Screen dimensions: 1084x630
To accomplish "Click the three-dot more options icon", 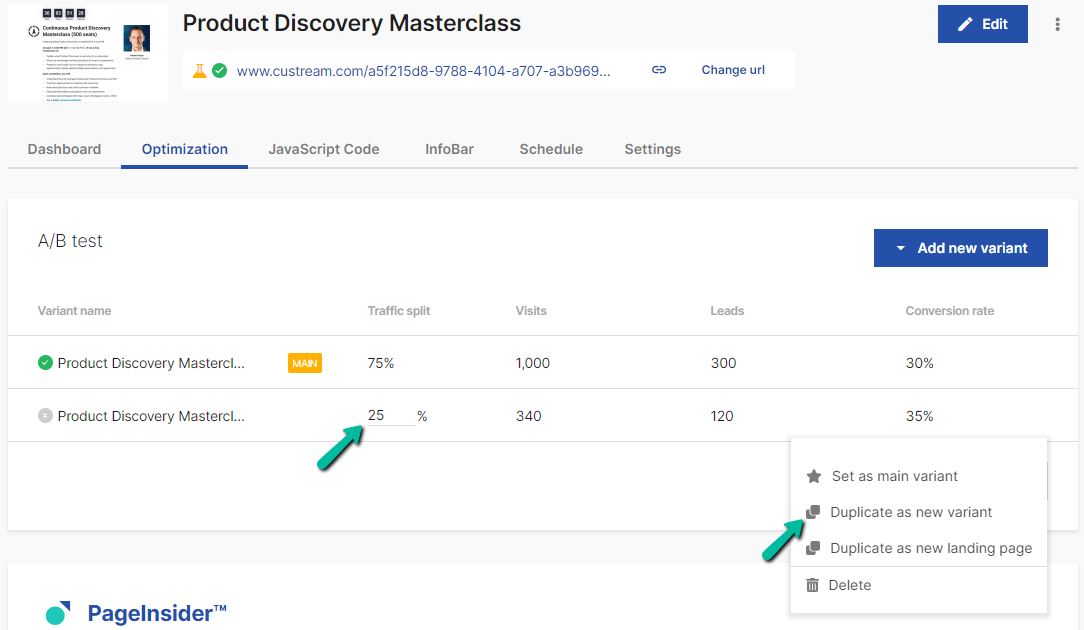I will [x=1057, y=24].
